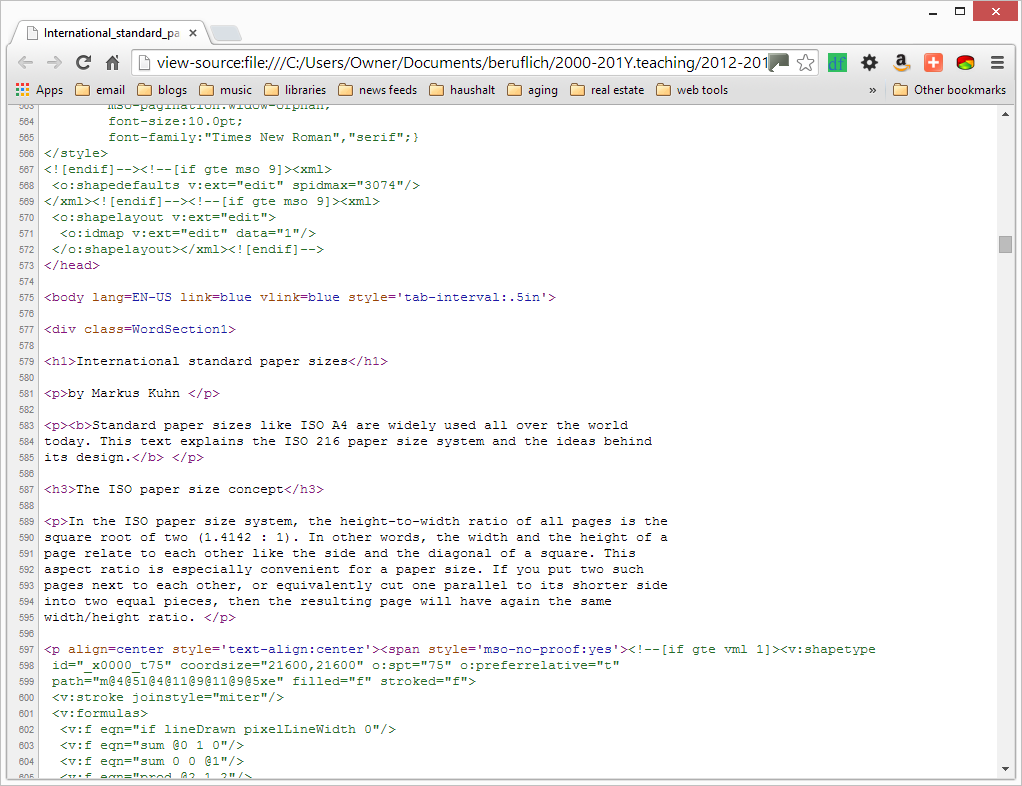Viewport: 1022px width, 786px height.
Task: Click the browser Back arrow
Action: [26, 62]
